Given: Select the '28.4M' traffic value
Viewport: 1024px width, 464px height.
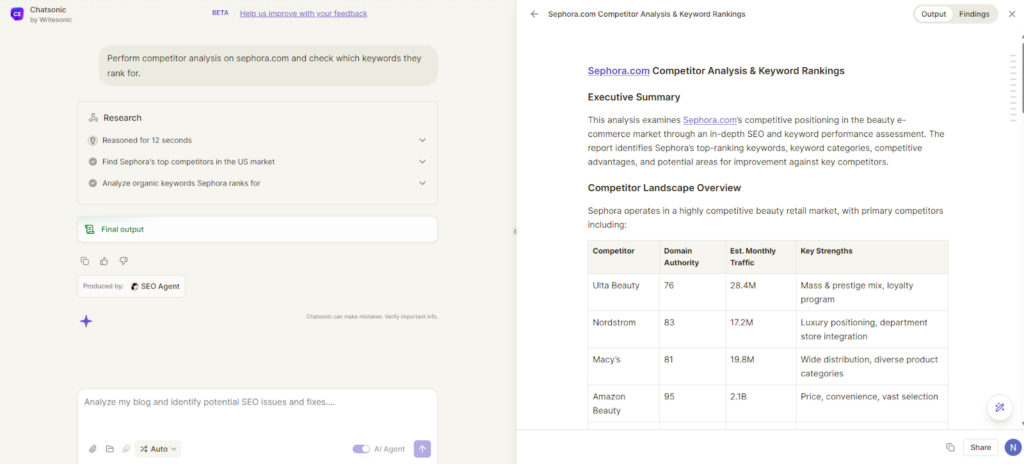Looking at the screenshot, I should click(742, 286).
